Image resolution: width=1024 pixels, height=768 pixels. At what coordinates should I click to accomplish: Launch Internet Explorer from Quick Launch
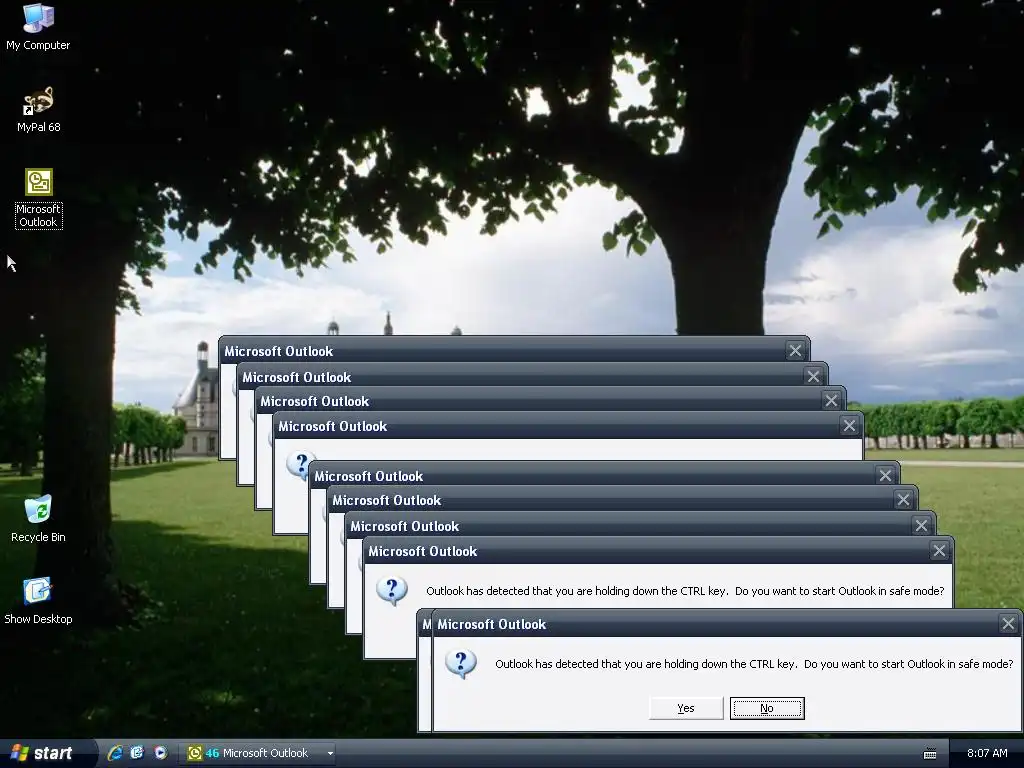click(x=115, y=753)
